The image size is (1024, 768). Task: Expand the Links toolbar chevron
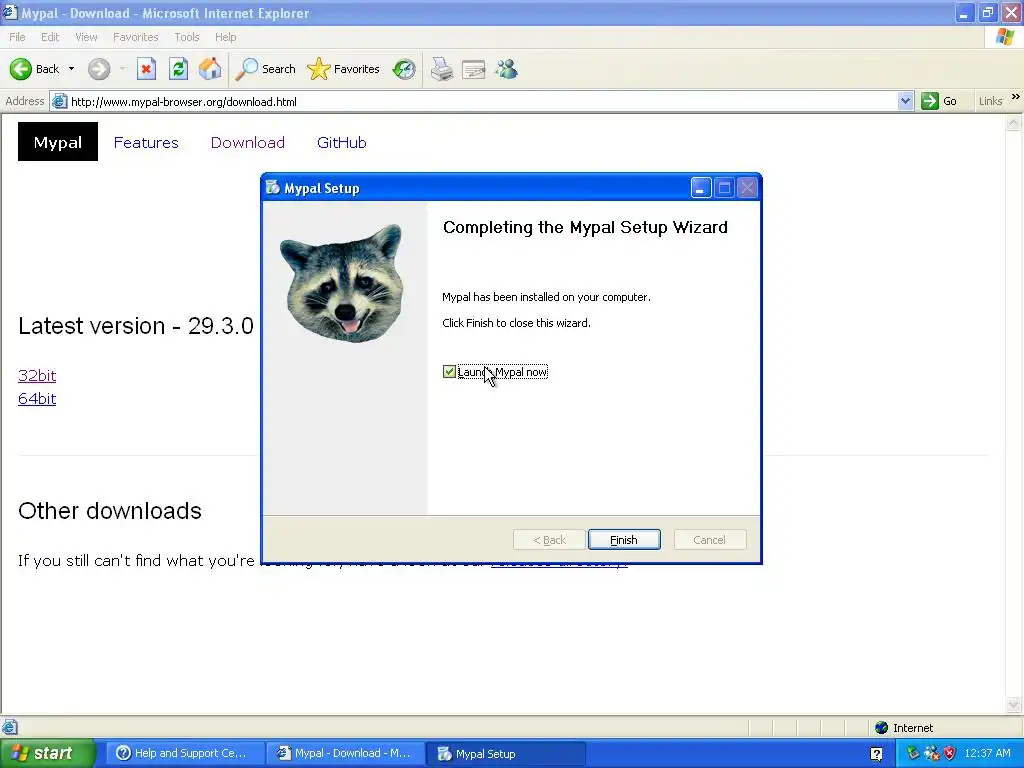click(1016, 97)
